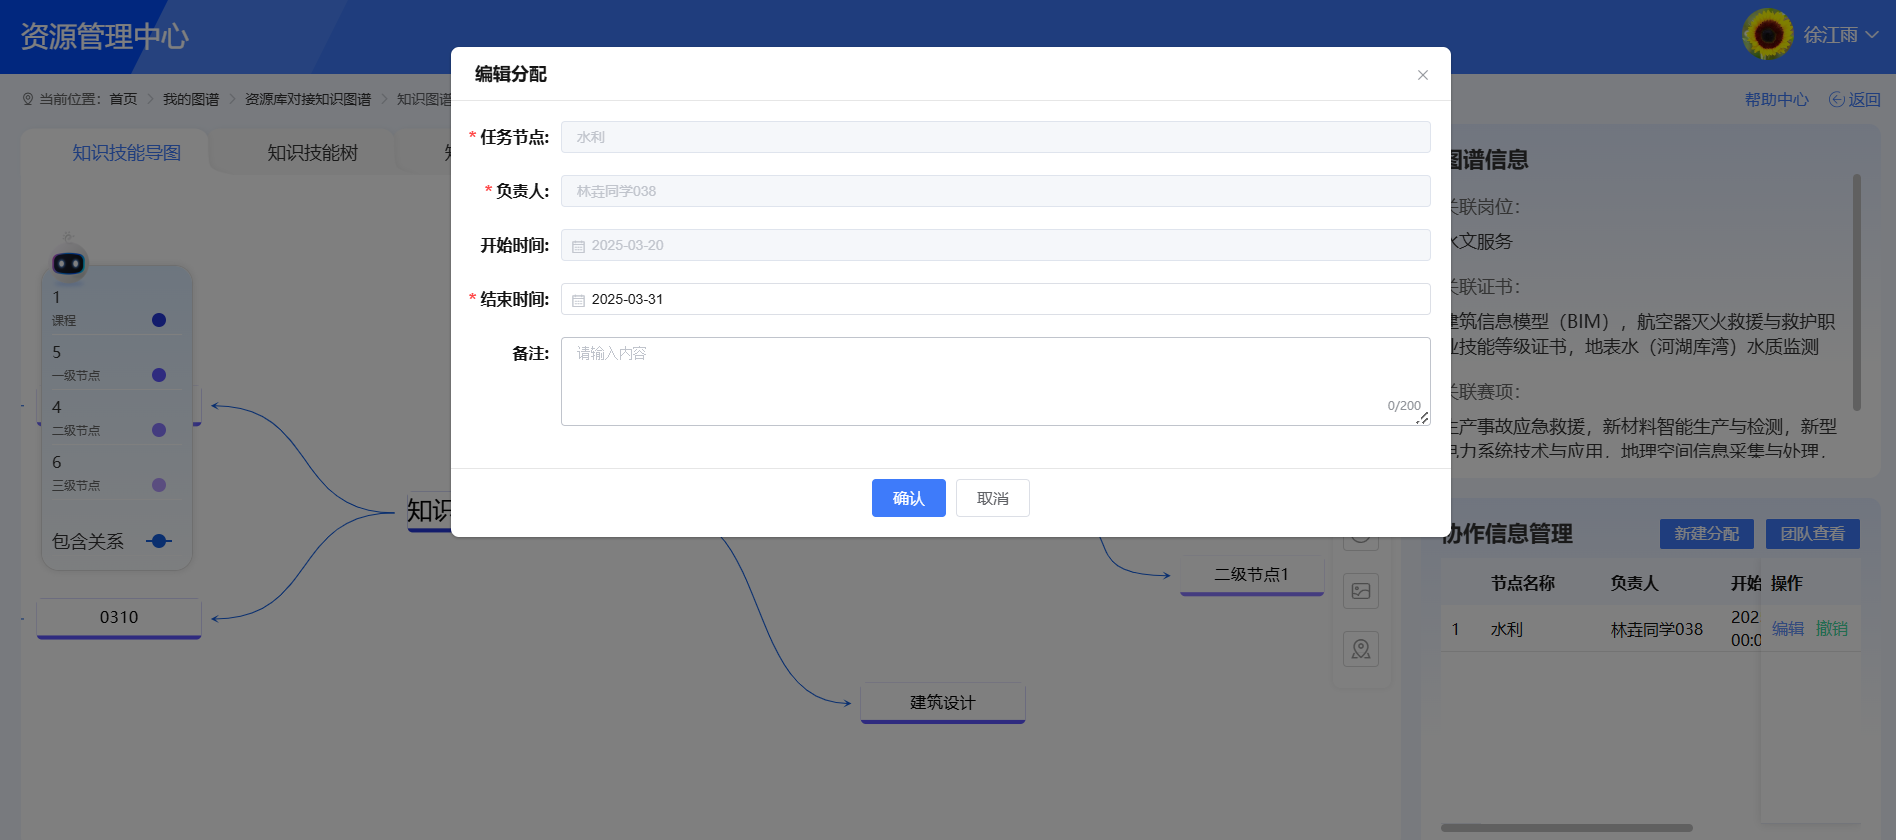Viewport: 1896px width, 840px height.
Task: Close the 编辑分配 dialog with X icon
Action: (1422, 75)
